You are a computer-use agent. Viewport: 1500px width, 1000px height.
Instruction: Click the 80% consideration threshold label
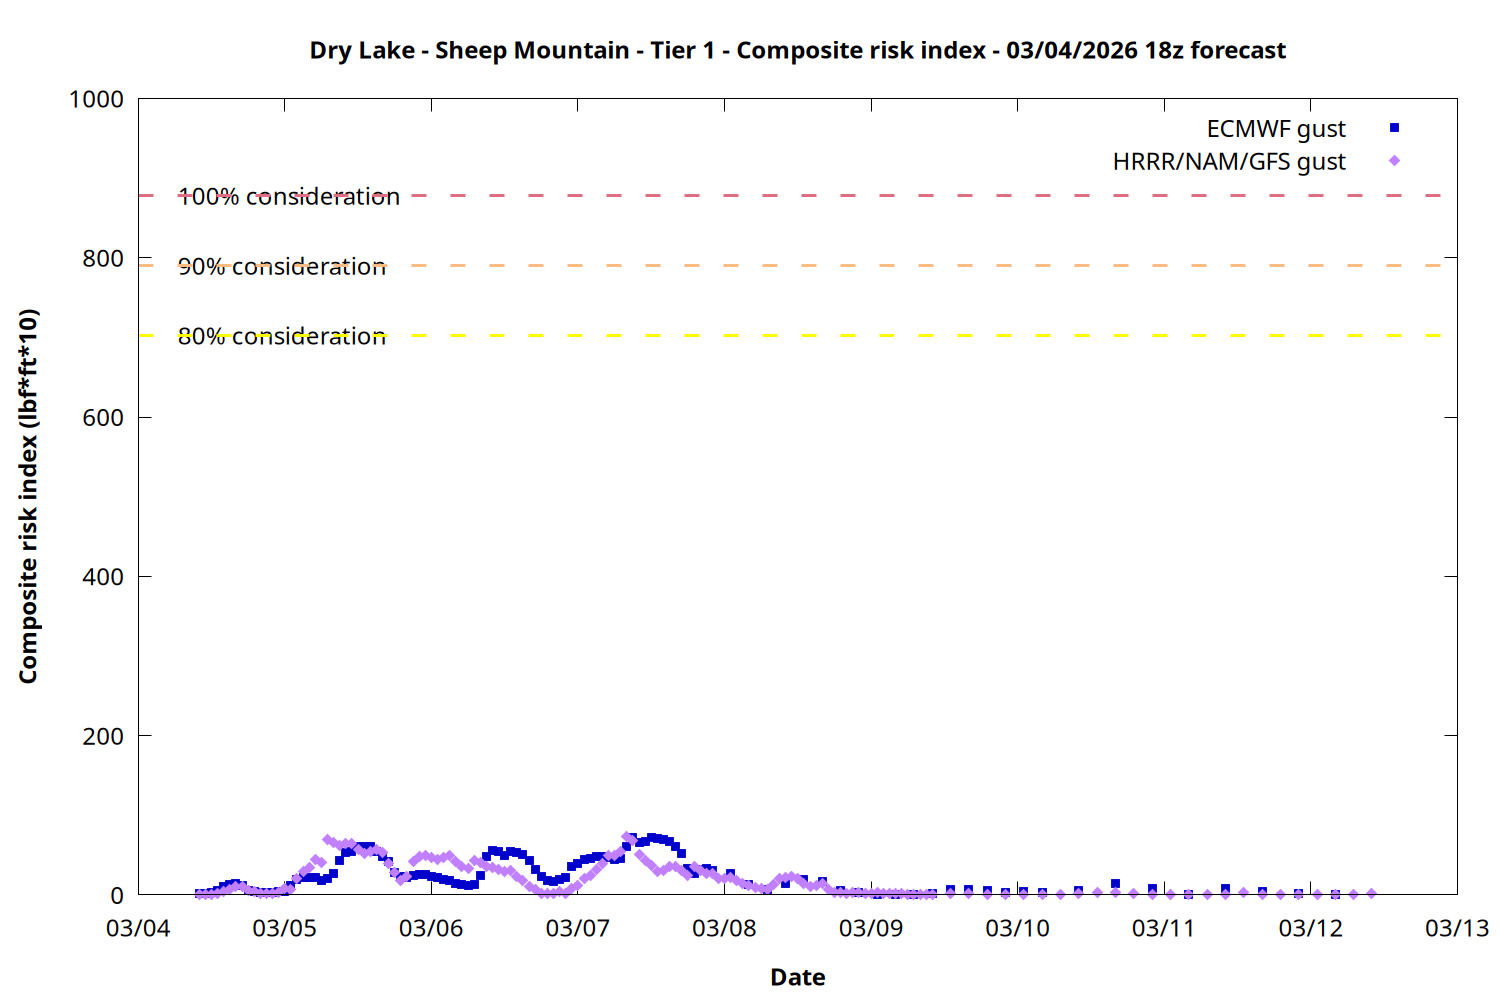click(282, 337)
